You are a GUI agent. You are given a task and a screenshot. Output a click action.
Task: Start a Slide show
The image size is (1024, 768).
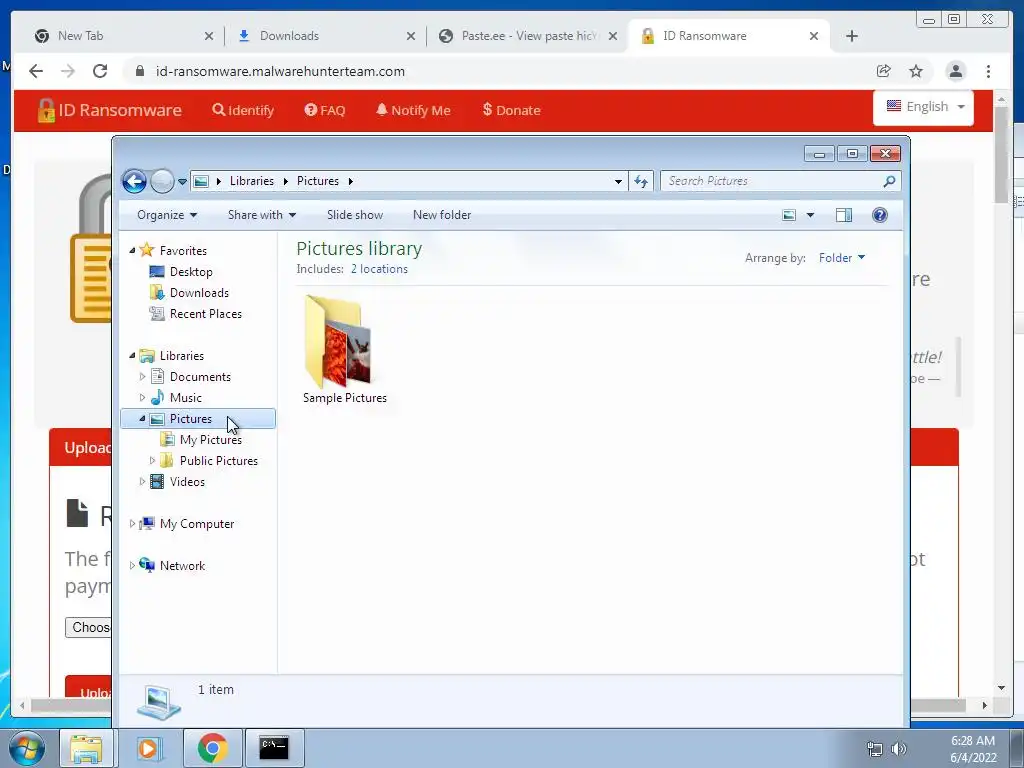pos(355,215)
